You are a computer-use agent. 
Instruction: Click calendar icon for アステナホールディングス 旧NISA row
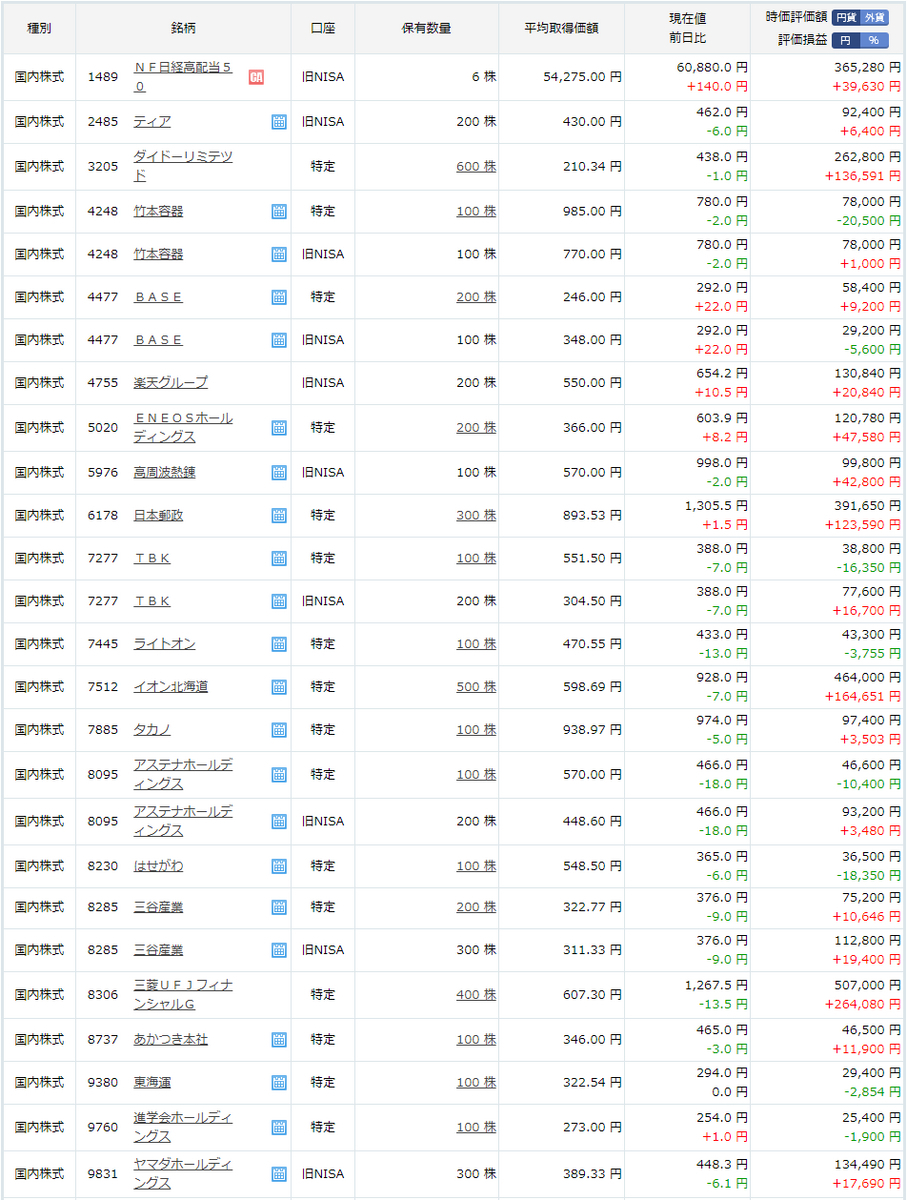click(279, 821)
